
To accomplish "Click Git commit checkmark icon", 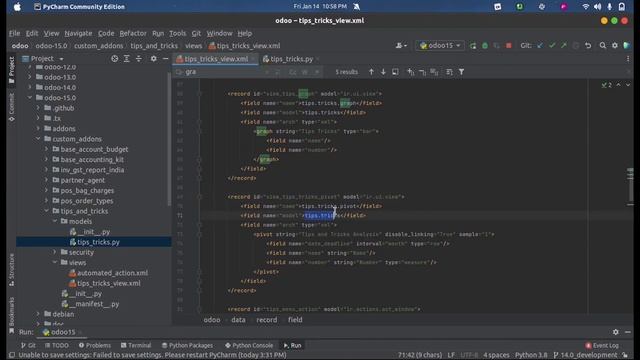I will (552, 46).
